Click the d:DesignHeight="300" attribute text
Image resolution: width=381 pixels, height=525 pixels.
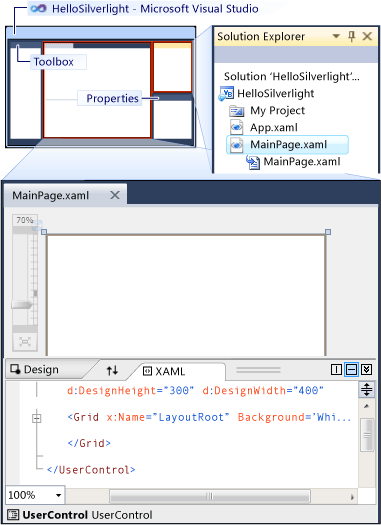click(131, 391)
